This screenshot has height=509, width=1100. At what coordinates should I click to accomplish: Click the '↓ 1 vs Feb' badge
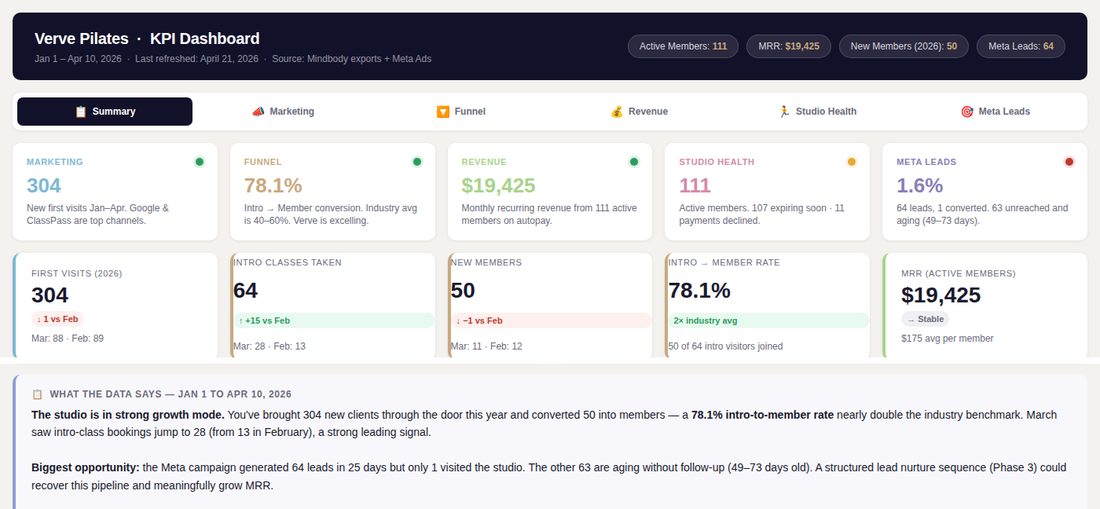[x=58, y=319]
